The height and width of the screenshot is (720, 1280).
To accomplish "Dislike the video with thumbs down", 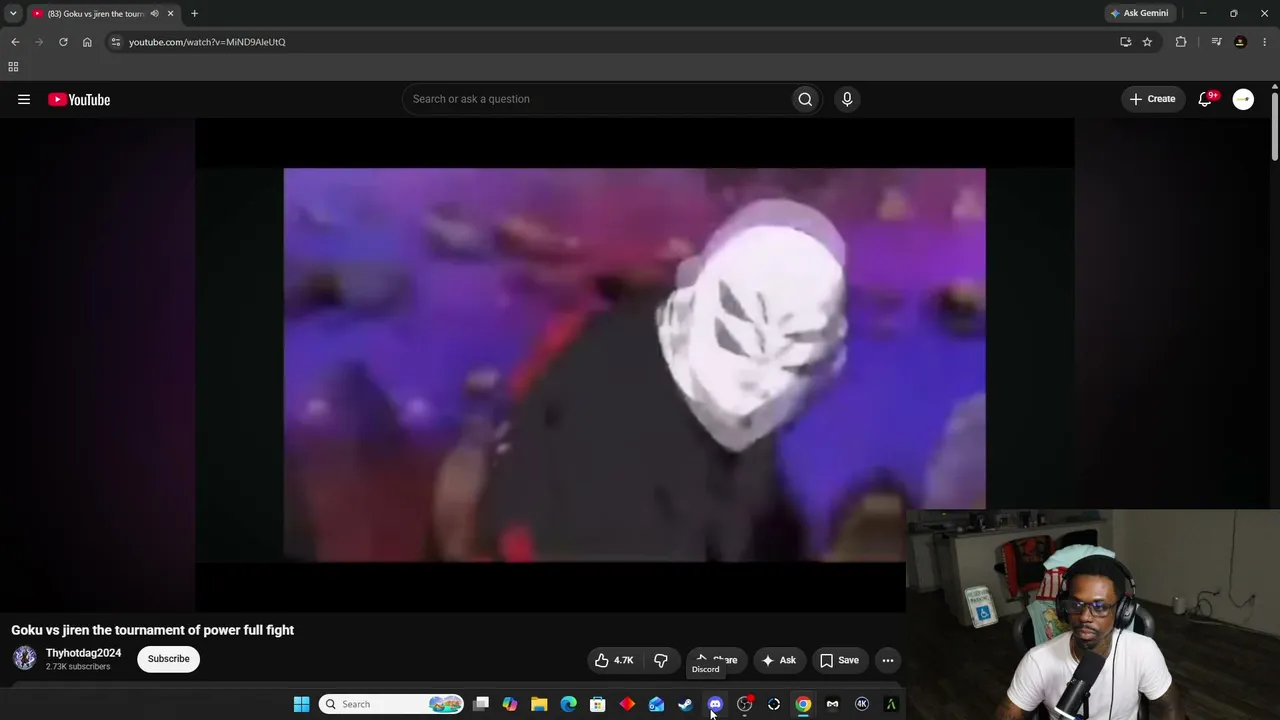I will (x=661, y=660).
